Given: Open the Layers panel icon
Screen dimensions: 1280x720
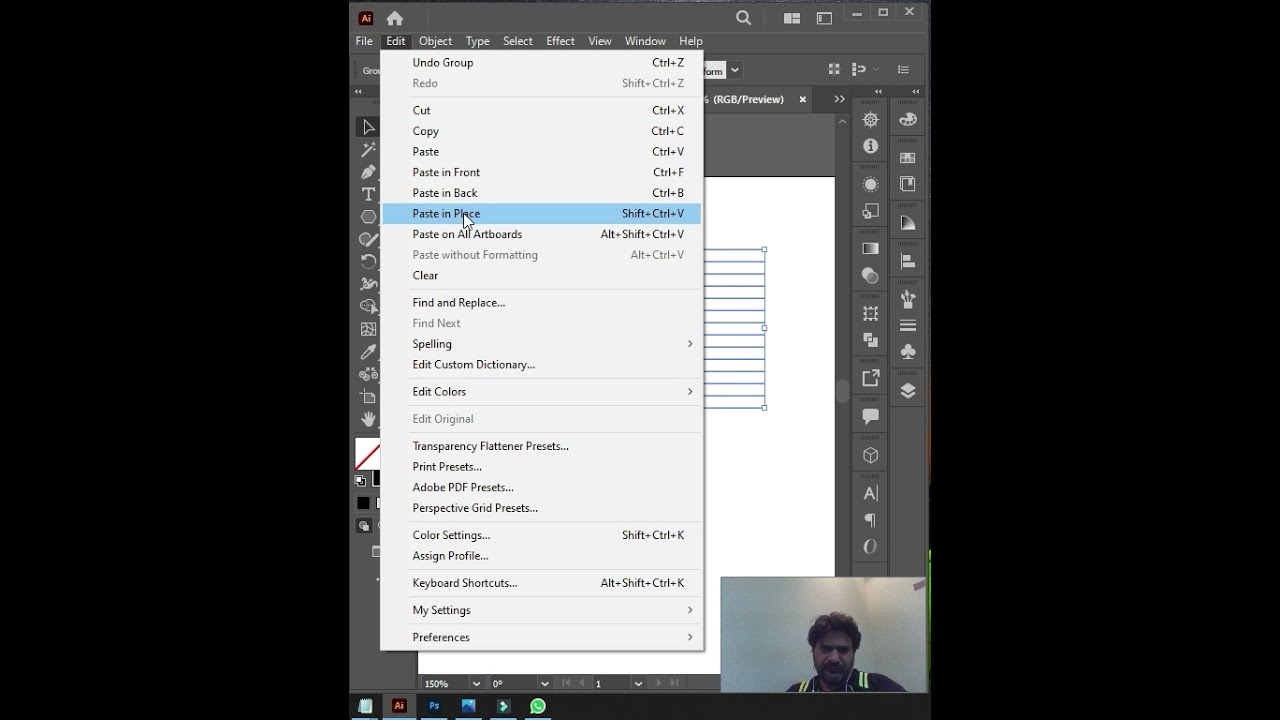Looking at the screenshot, I should click(x=908, y=391).
